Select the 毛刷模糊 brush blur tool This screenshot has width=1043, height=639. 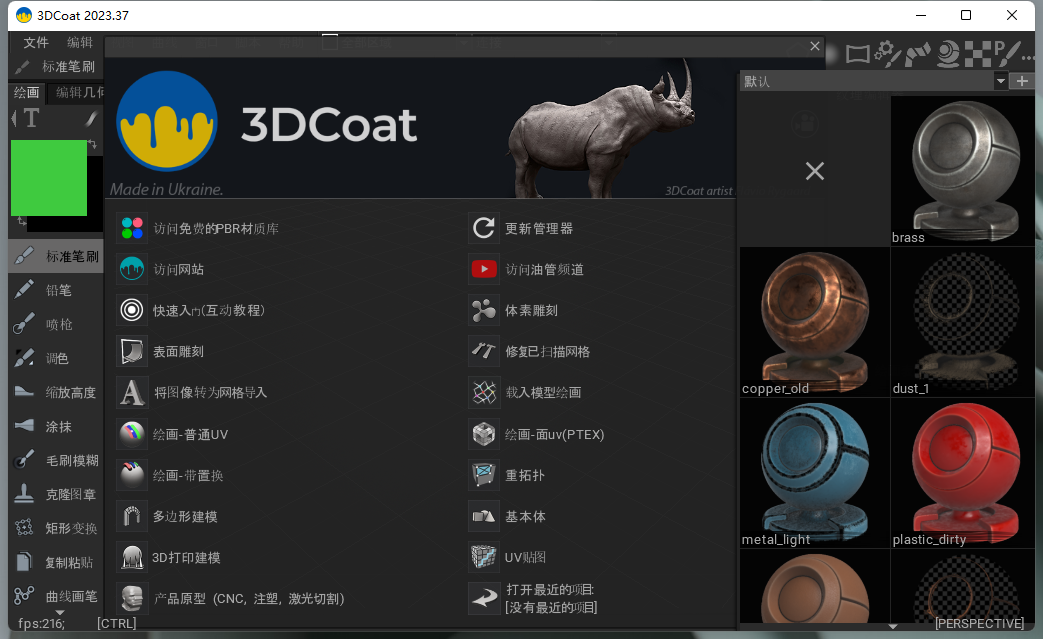tap(56, 460)
